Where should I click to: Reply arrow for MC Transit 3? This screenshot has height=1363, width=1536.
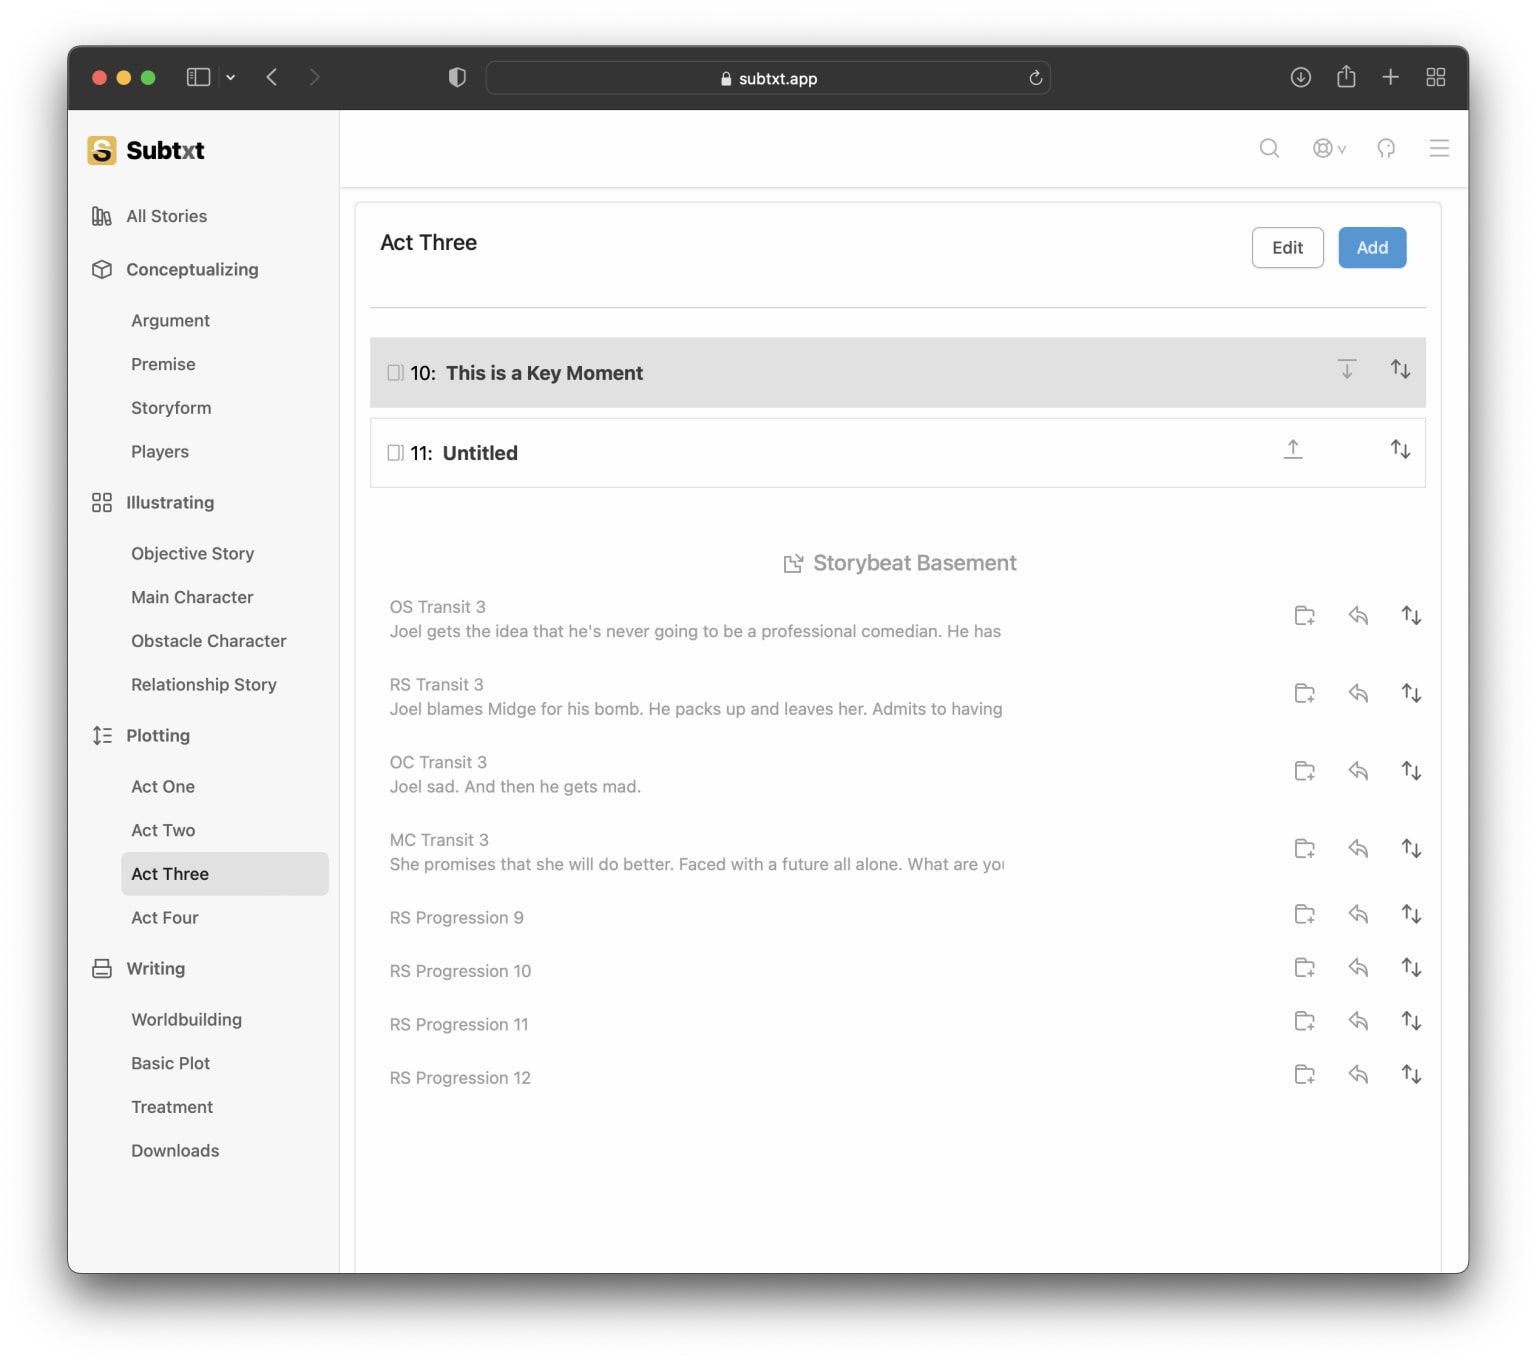pos(1358,849)
